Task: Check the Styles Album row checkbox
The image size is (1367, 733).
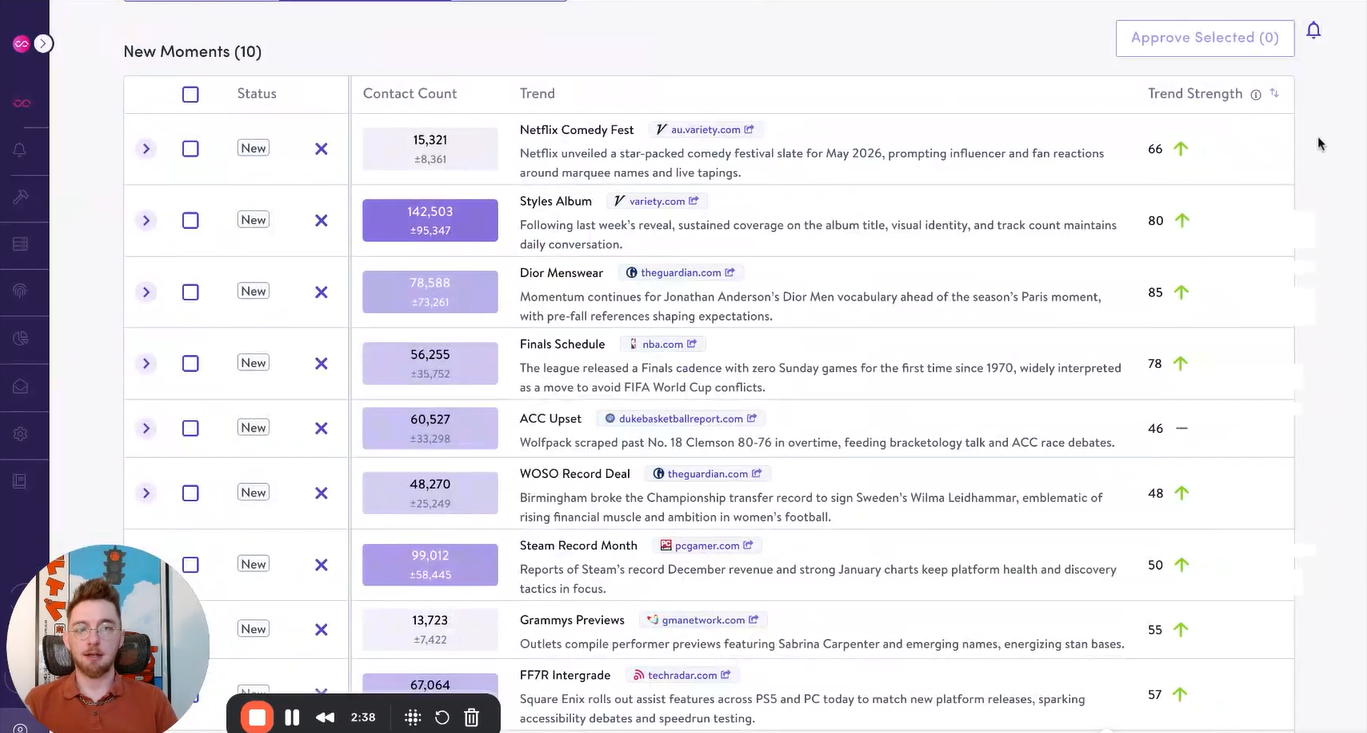Action: tap(190, 221)
